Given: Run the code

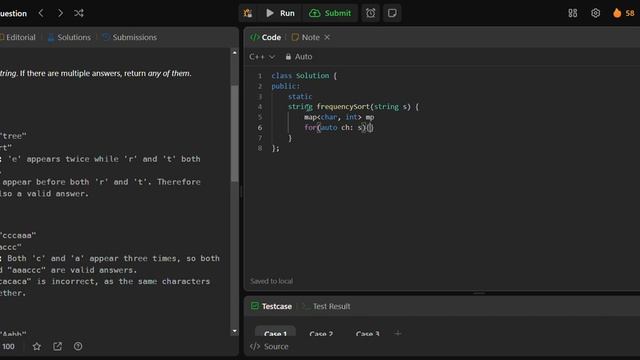Looking at the screenshot, I should point(280,13).
